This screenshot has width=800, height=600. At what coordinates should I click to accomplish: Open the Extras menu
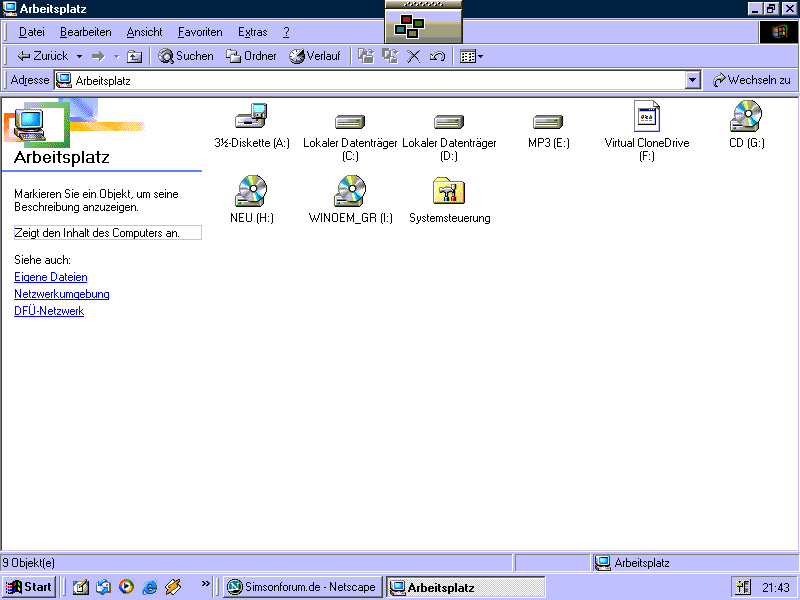click(x=252, y=32)
